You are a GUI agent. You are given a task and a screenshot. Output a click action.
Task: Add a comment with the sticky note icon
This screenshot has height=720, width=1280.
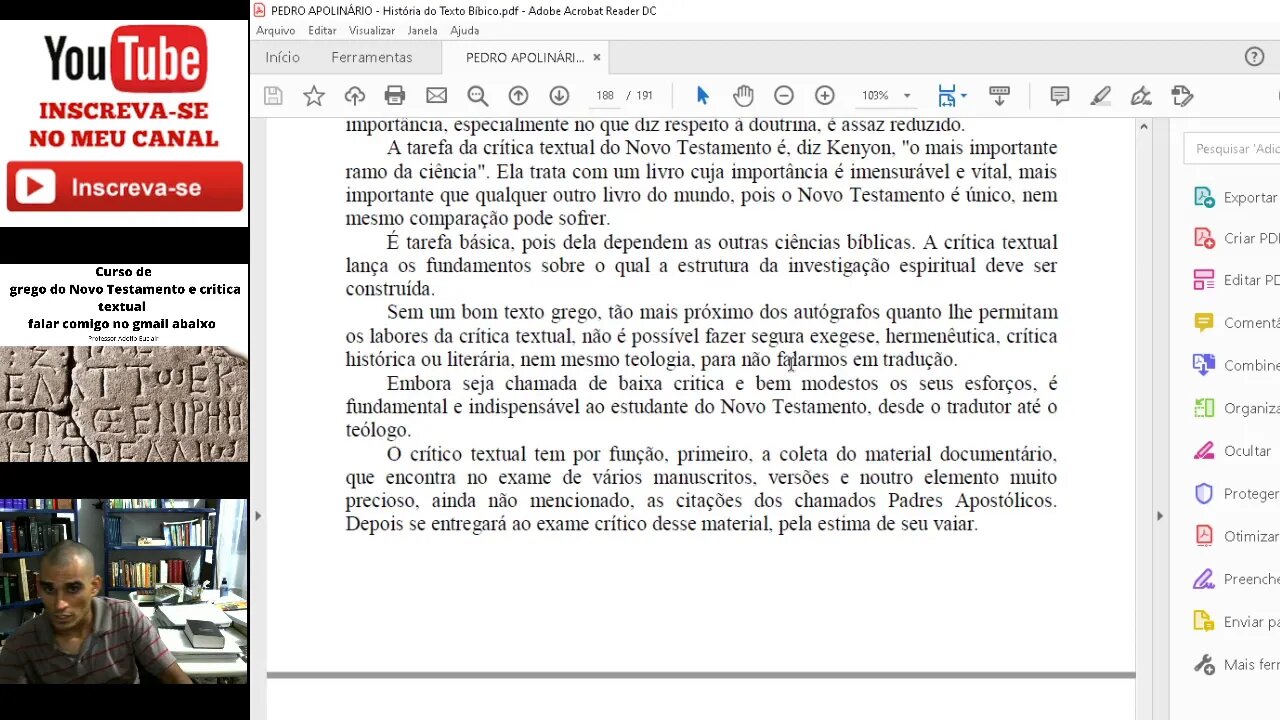pos(1060,96)
